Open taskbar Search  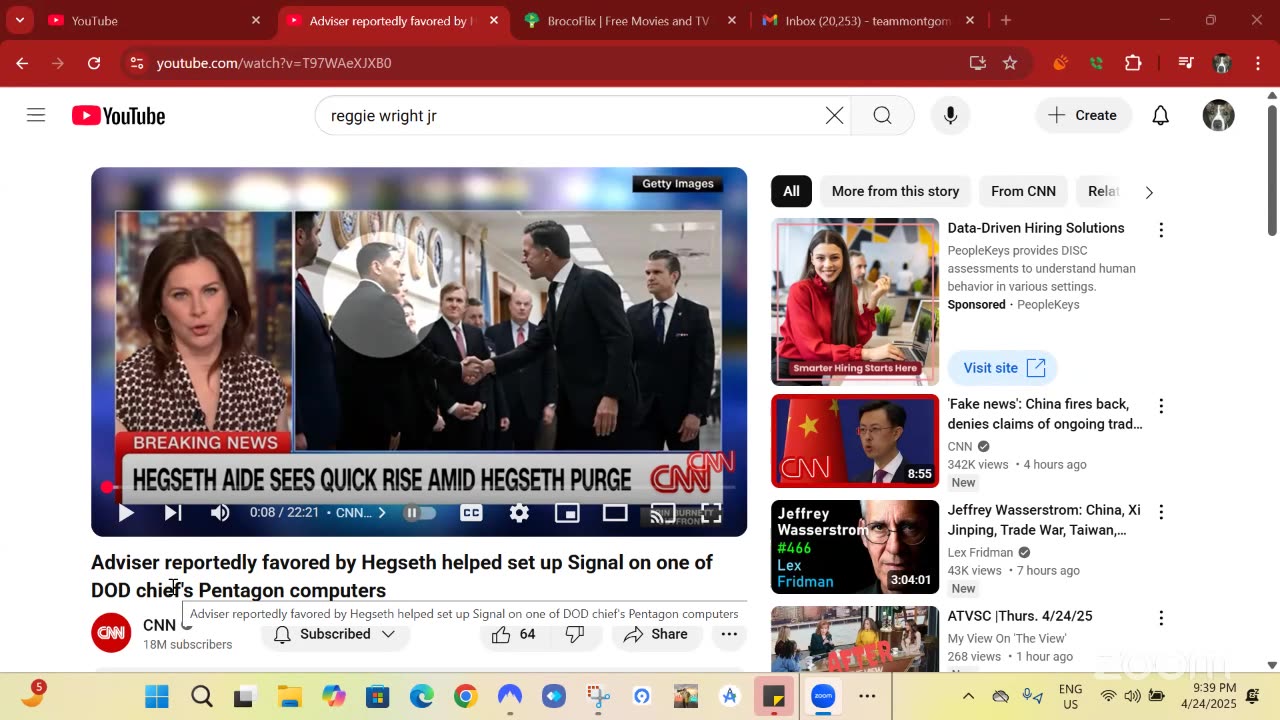pyautogui.click(x=201, y=696)
